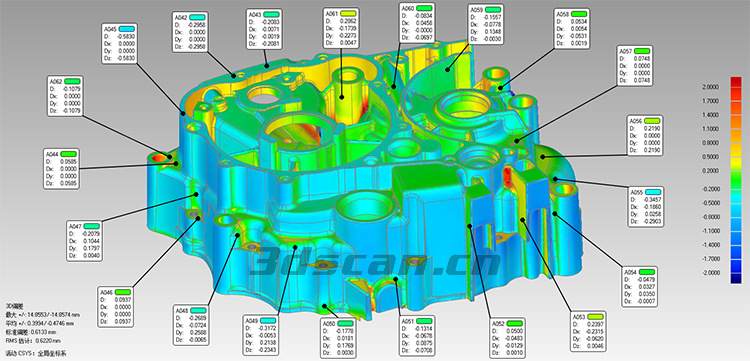Click the A045 cyan color swatch
Screen dimensions: 750x361
(x=126, y=29)
